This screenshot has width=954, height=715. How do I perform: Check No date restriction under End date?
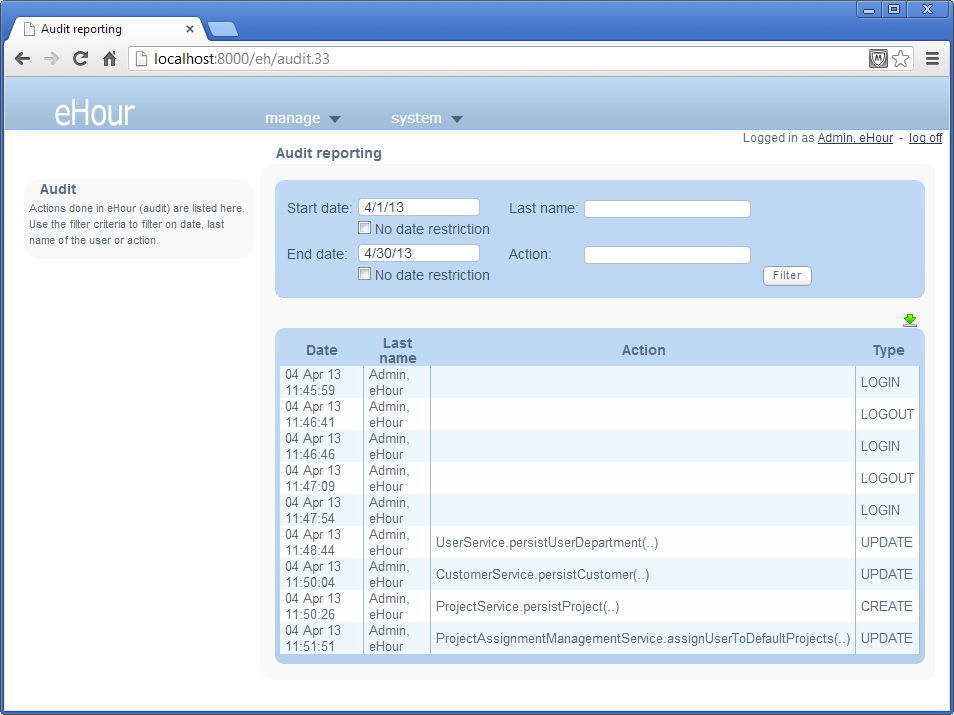pyautogui.click(x=364, y=274)
